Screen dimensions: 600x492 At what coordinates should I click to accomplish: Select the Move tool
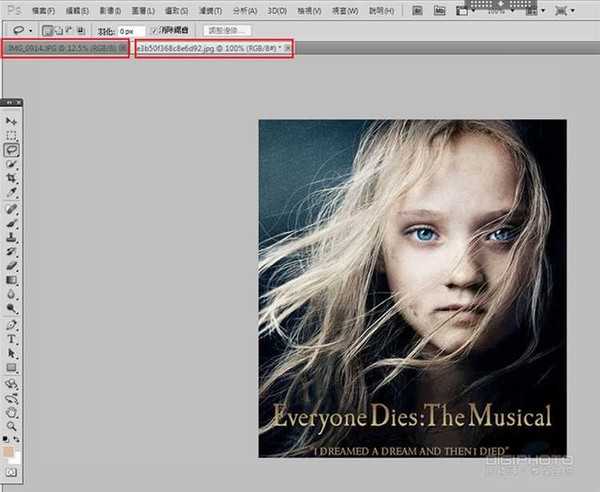pyautogui.click(x=12, y=120)
